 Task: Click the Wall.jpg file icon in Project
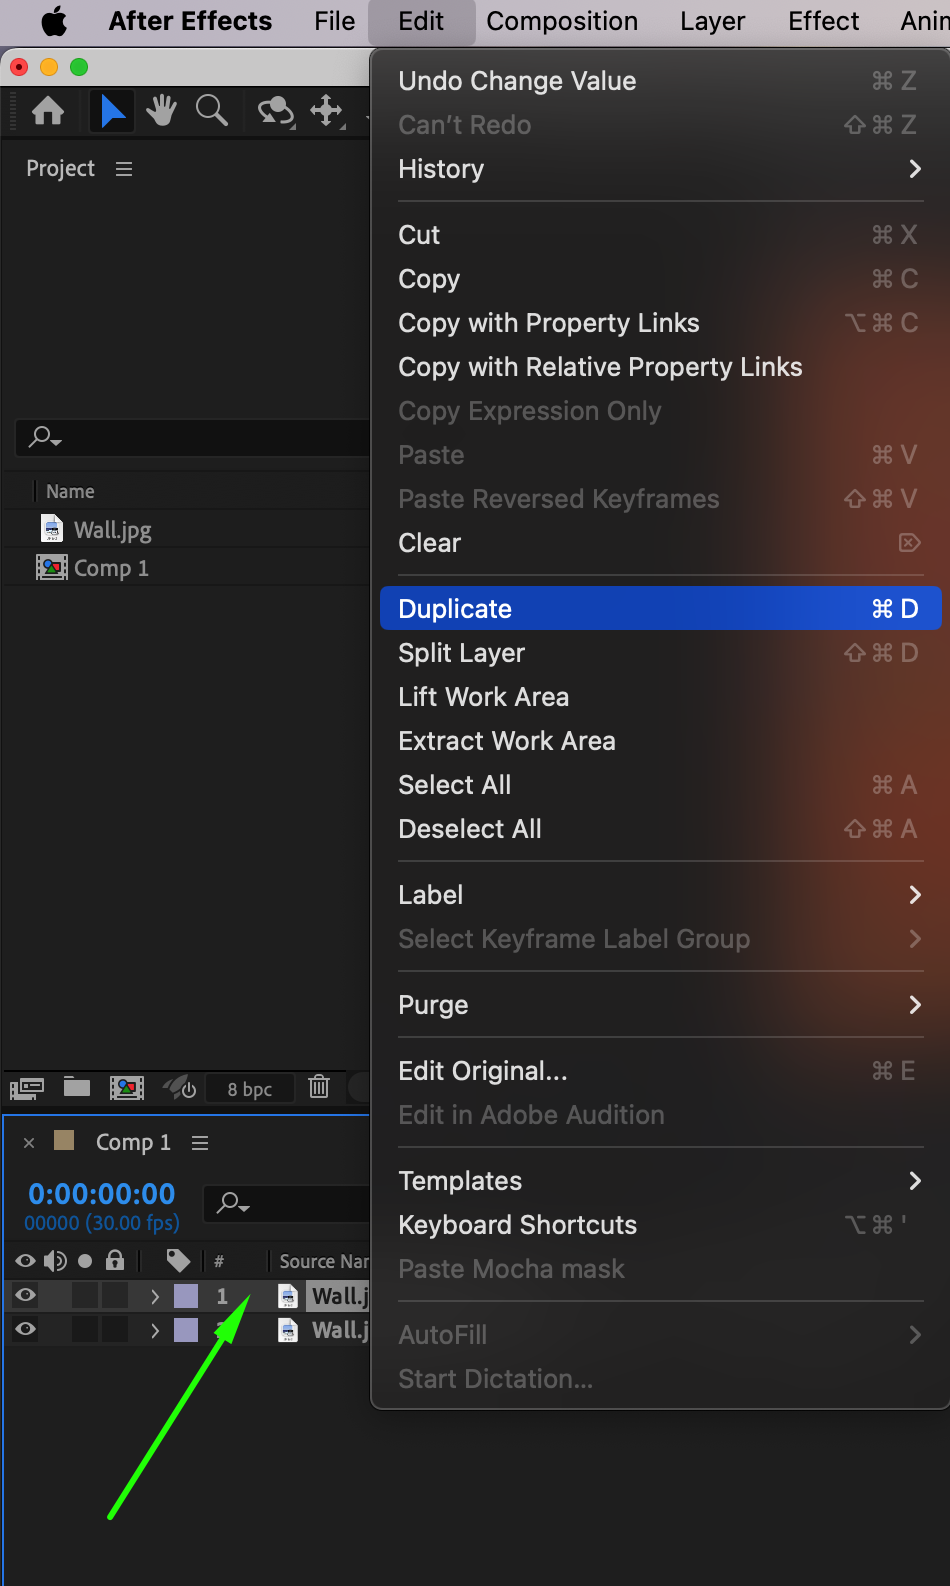click(x=52, y=529)
